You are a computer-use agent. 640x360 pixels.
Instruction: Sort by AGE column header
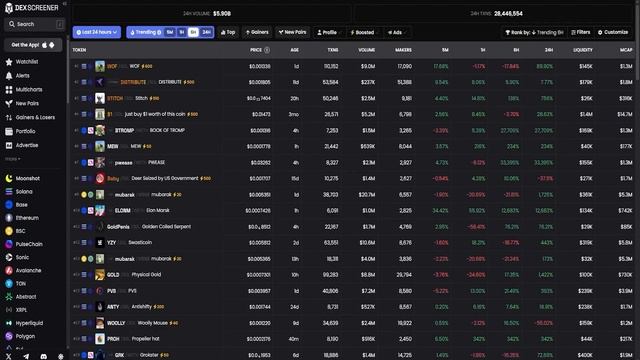point(295,50)
